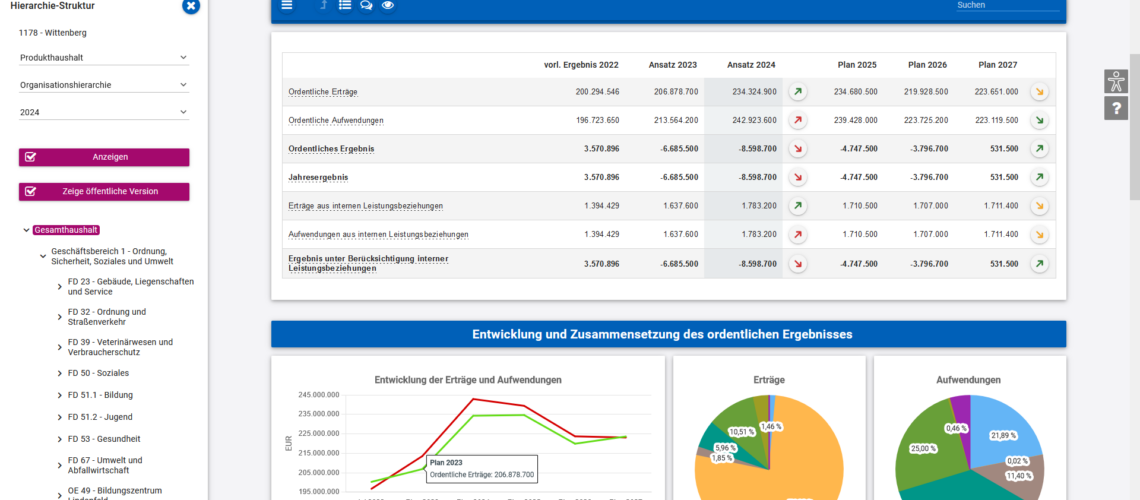Click orange end-of-row arrow for Erträge aus internen Leistungsbeziehungen
This screenshot has height=500, width=1140.
[x=1040, y=206]
